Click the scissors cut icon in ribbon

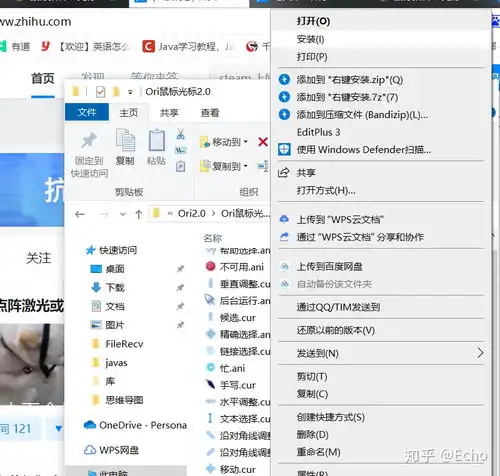click(x=181, y=134)
